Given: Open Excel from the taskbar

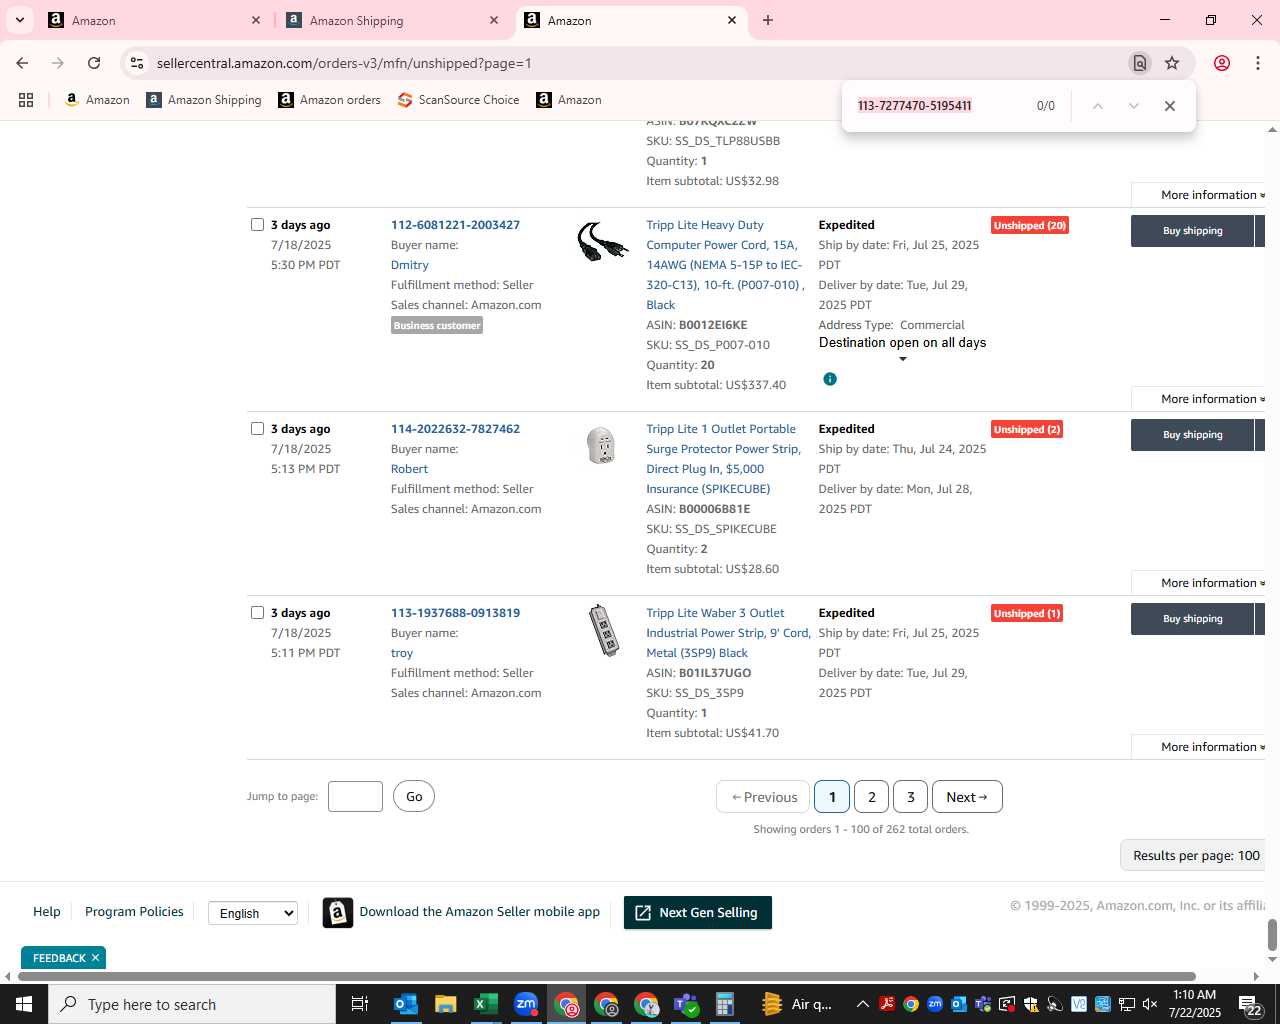Looking at the screenshot, I should [485, 1004].
